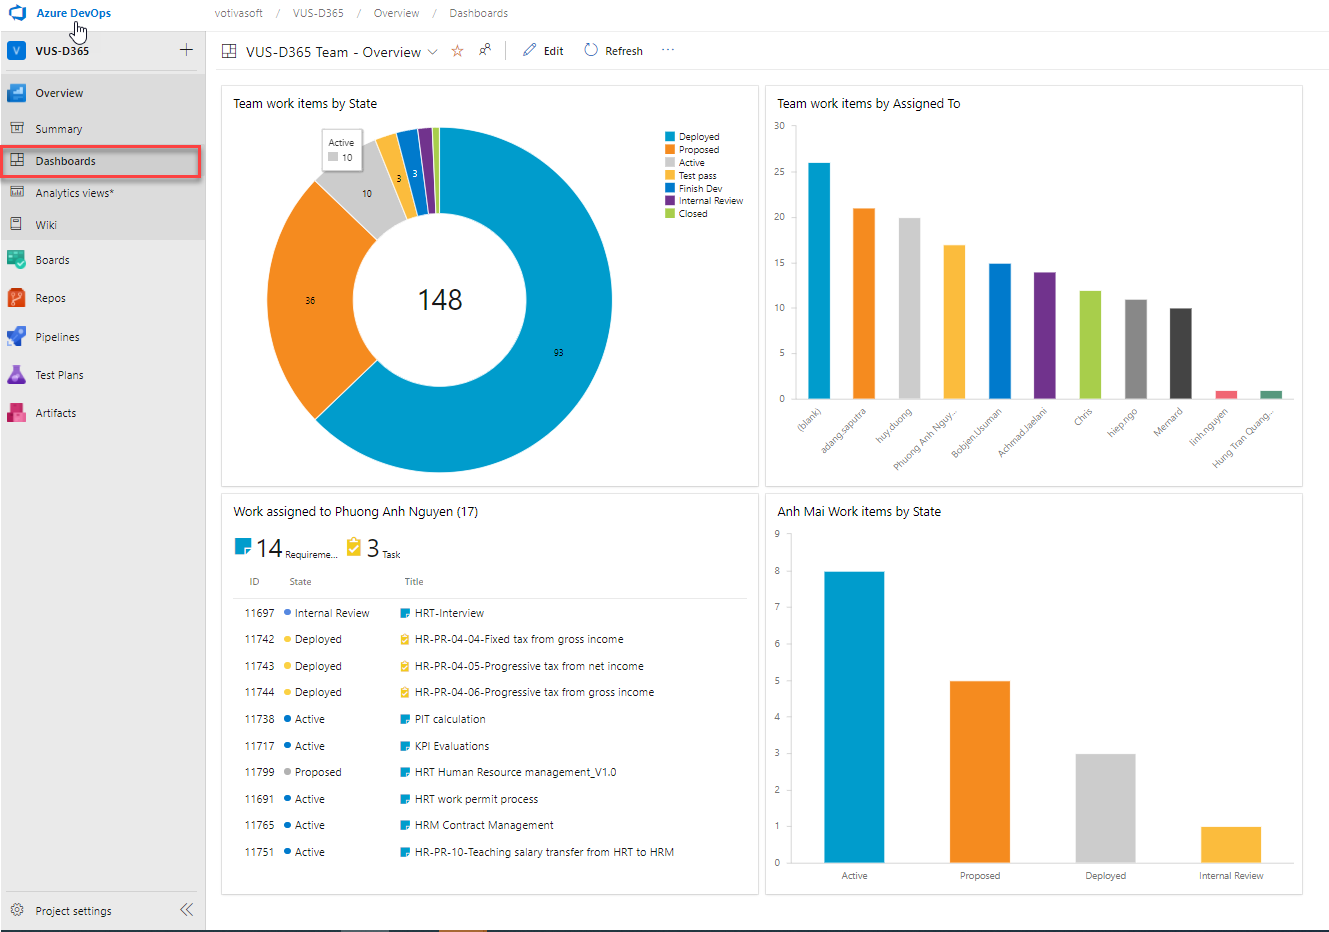
Task: Click the 3 Task count tile
Action: click(x=374, y=548)
